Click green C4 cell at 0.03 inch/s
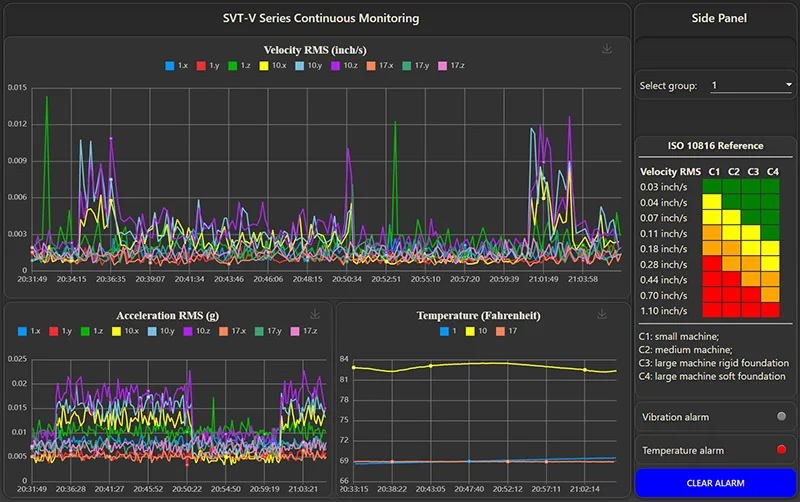The width and height of the screenshot is (800, 502). (772, 185)
